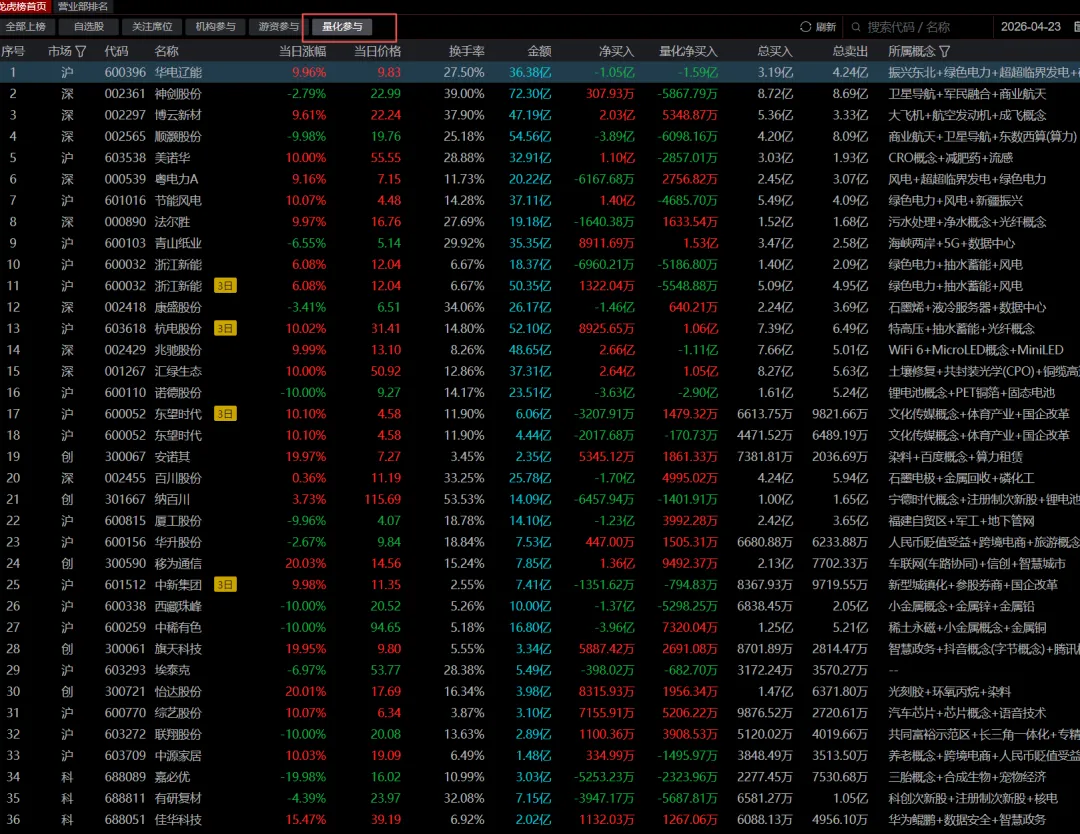Sort by the 换手率 column header
Image resolution: width=1080 pixels, height=834 pixels.
click(x=466, y=51)
